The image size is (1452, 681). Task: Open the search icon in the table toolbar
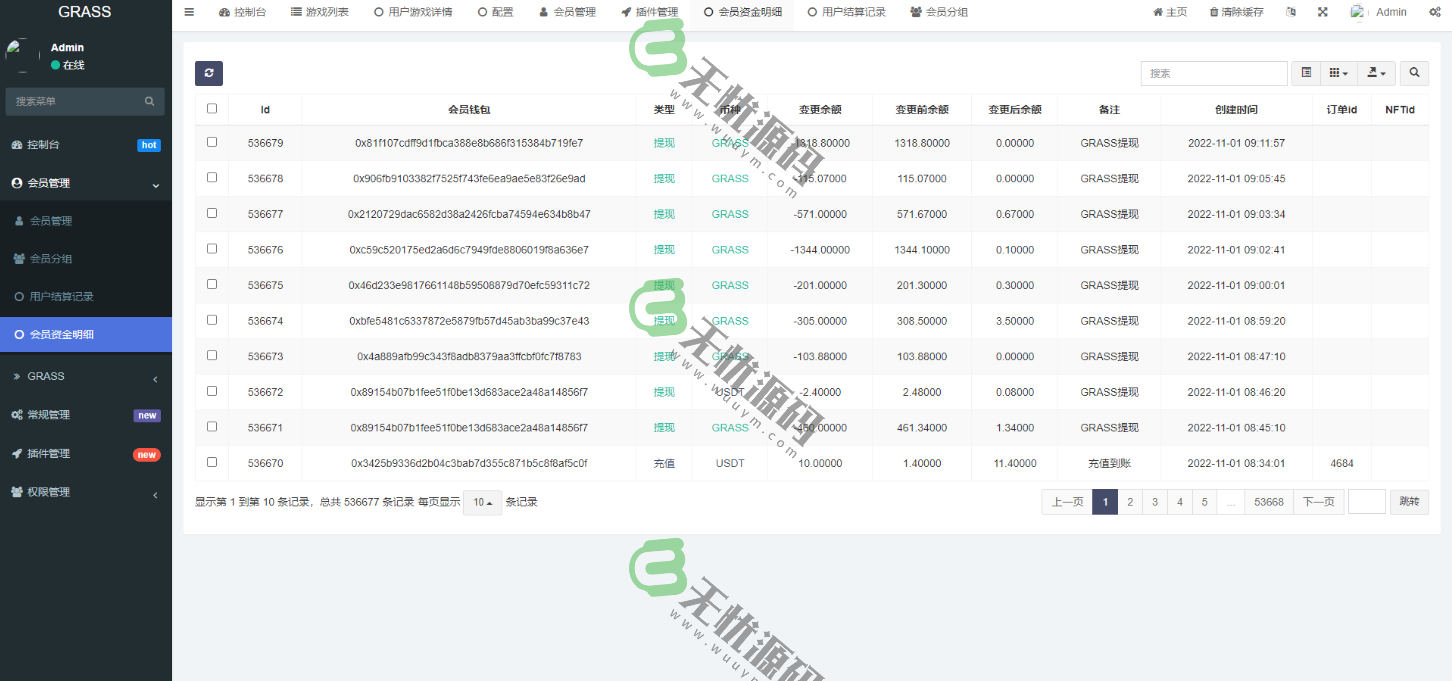tap(1414, 73)
